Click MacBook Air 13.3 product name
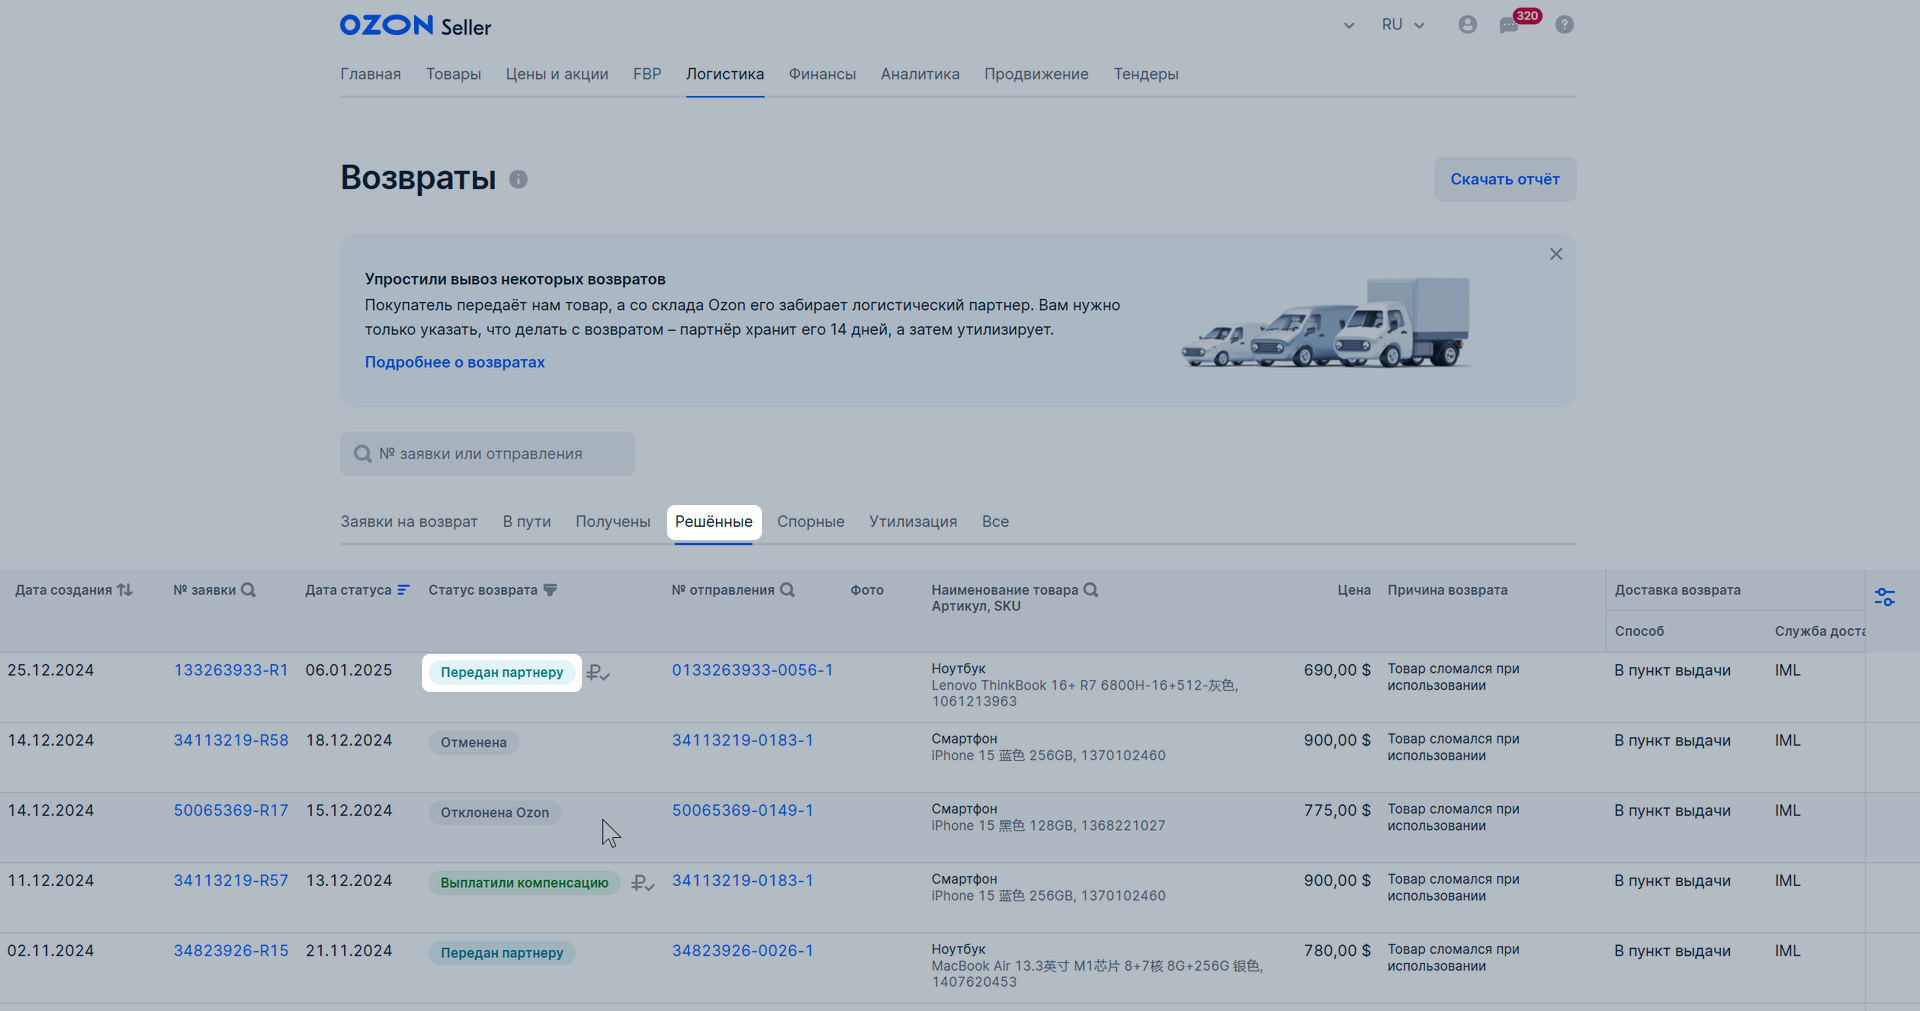This screenshot has height=1011, width=1920. coord(1096,974)
